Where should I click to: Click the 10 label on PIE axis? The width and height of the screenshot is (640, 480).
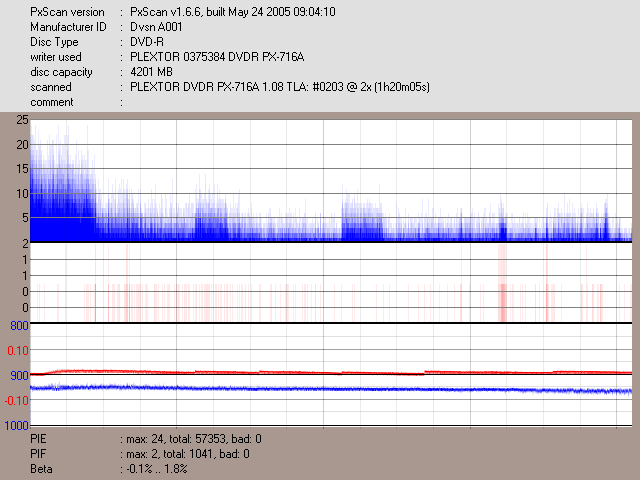[x=22, y=193]
